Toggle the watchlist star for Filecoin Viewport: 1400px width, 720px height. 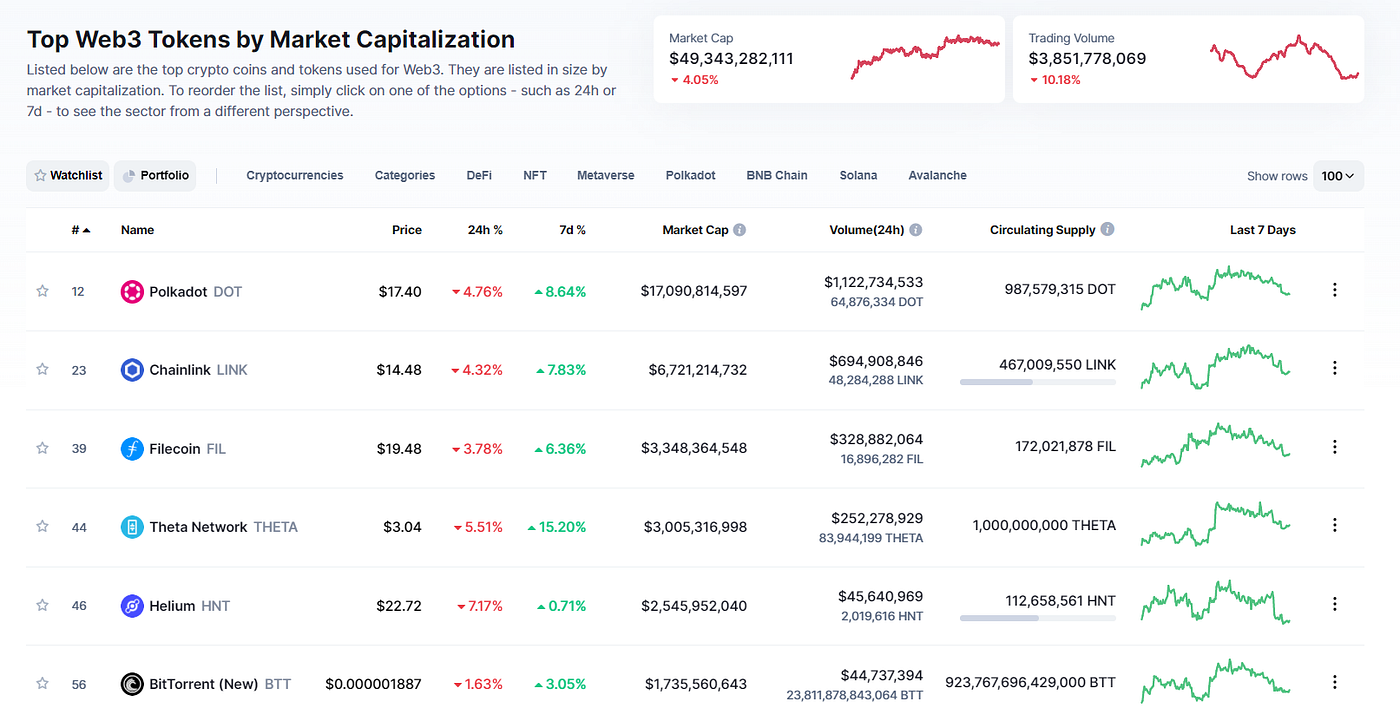42,448
